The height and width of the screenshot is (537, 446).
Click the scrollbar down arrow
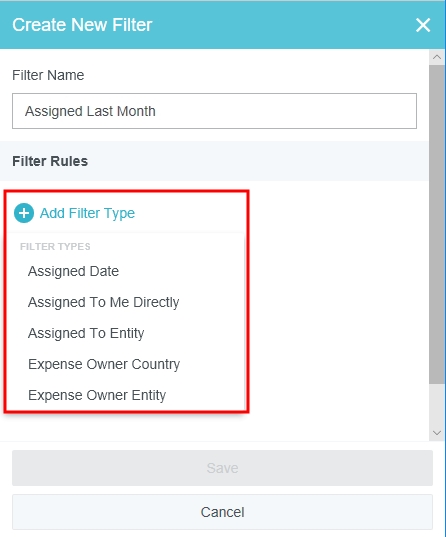[x=437, y=433]
